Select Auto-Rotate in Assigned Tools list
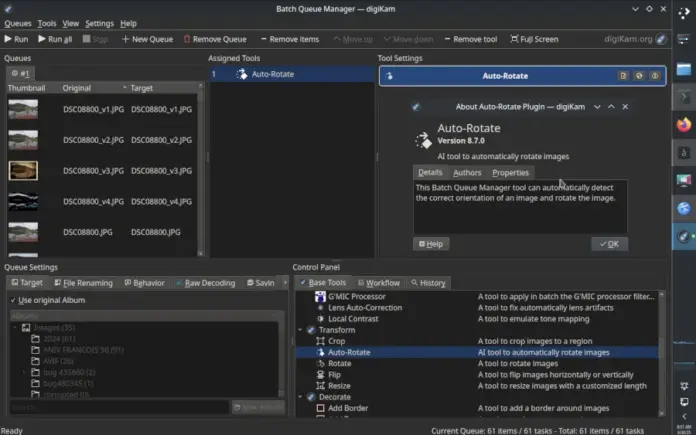This screenshot has height=435, width=696. (x=292, y=74)
